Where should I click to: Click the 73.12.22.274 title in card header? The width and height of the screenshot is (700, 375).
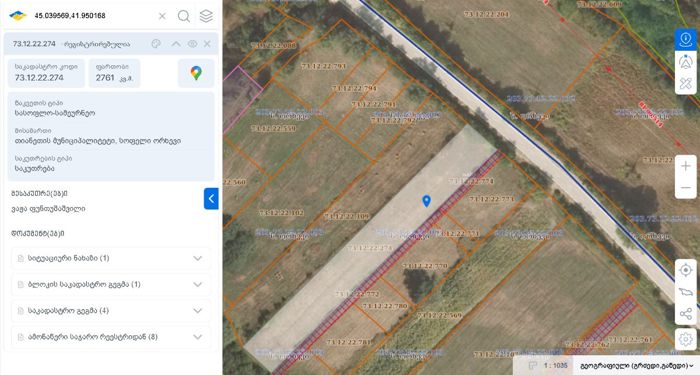[34, 44]
